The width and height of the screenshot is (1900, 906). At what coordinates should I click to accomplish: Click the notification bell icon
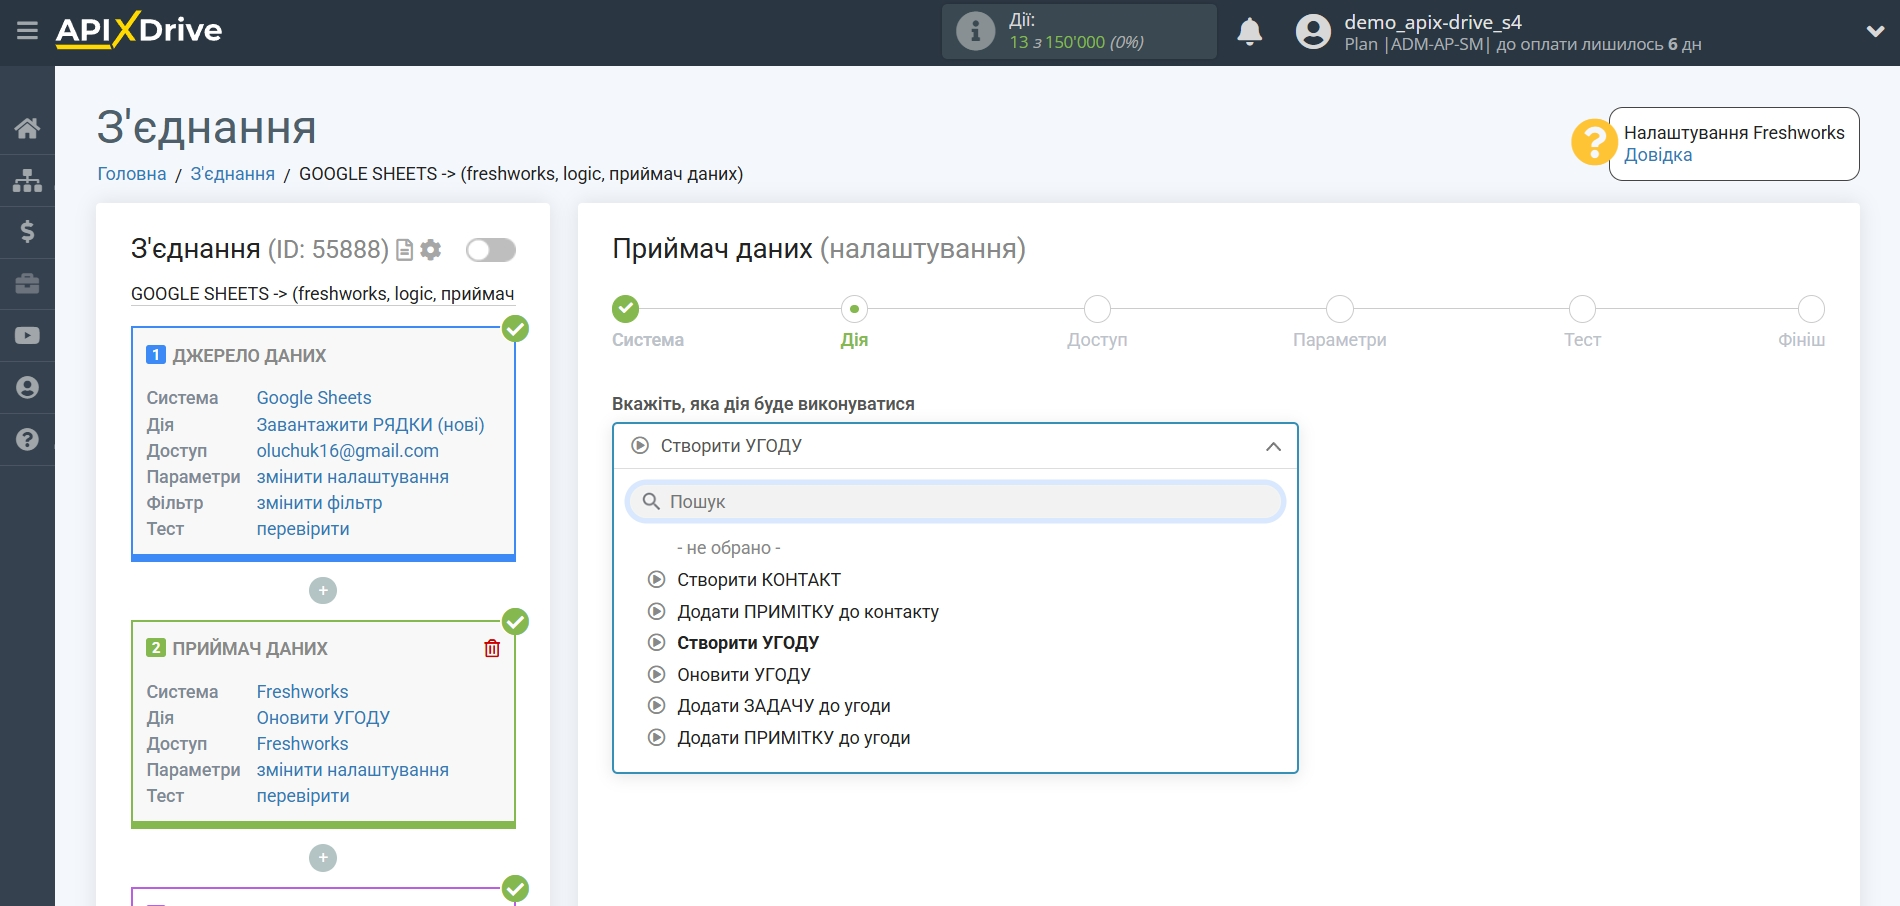click(x=1249, y=32)
